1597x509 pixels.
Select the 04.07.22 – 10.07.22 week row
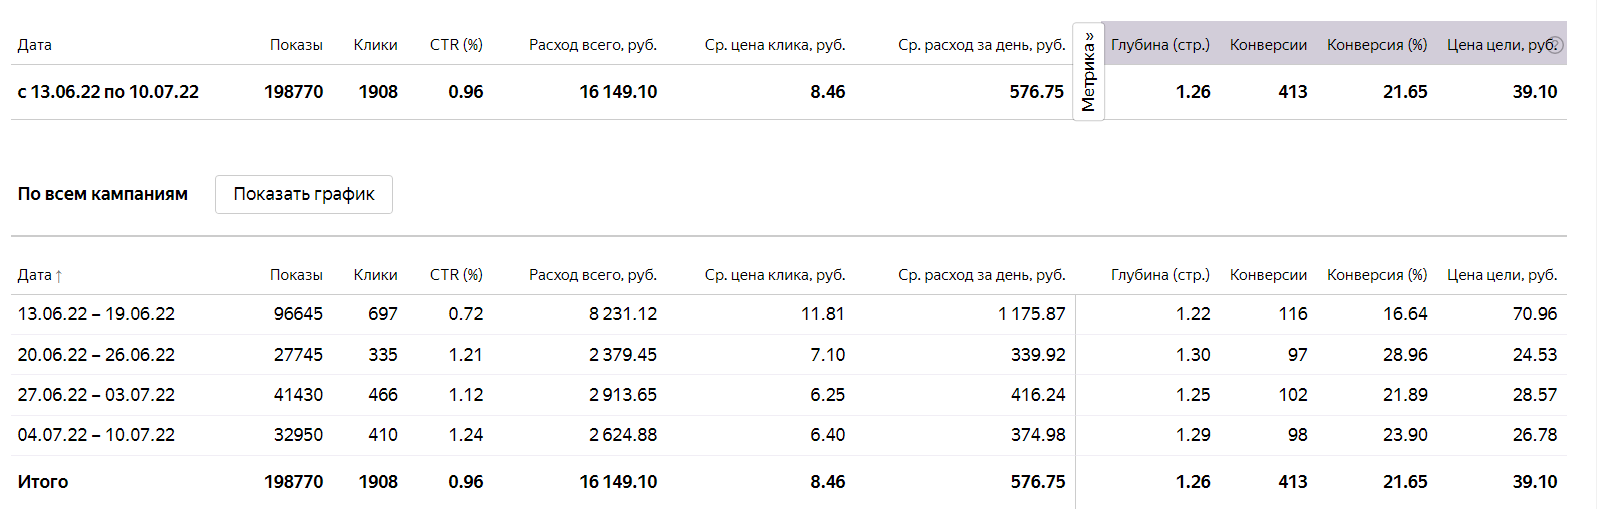[96, 435]
